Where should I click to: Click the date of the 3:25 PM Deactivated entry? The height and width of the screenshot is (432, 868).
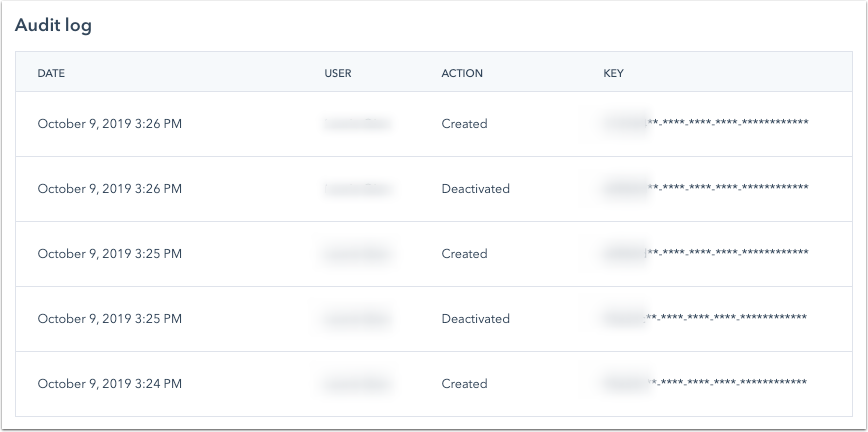click(110, 319)
